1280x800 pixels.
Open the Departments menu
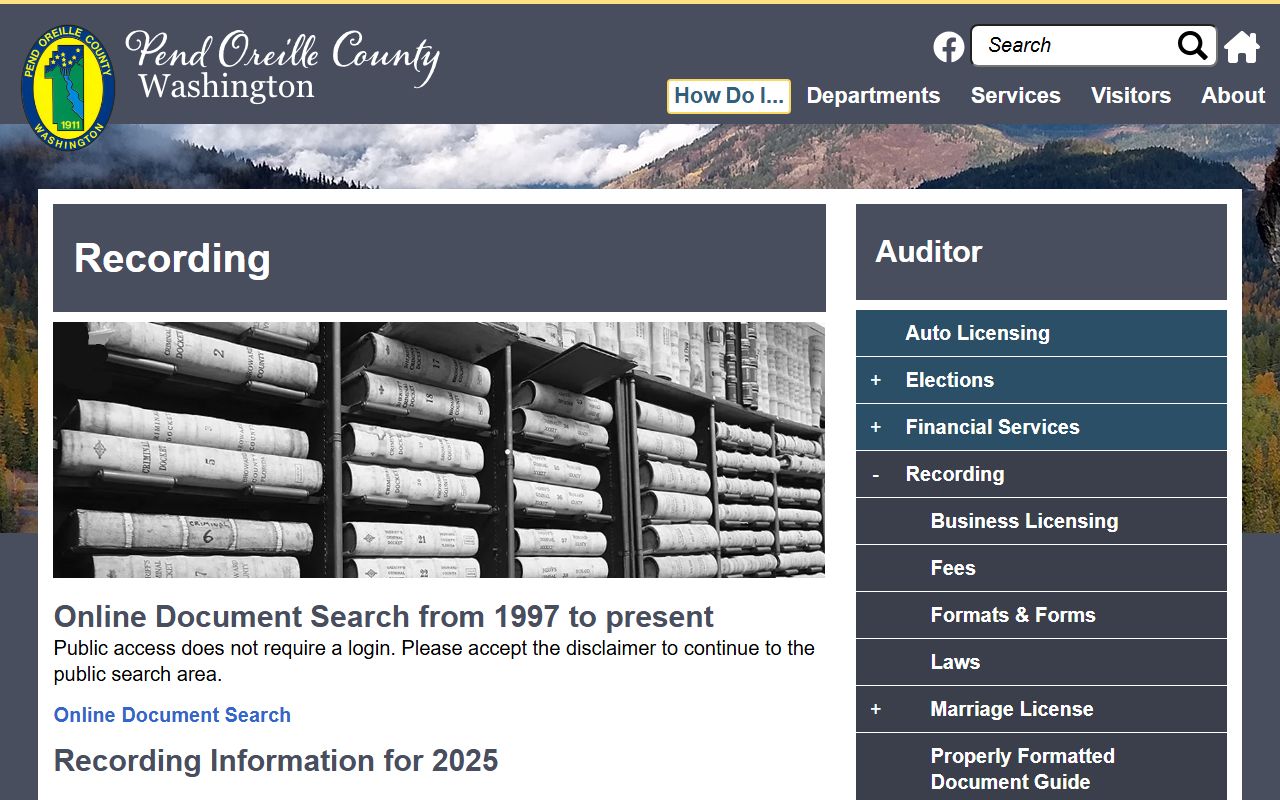tap(873, 96)
